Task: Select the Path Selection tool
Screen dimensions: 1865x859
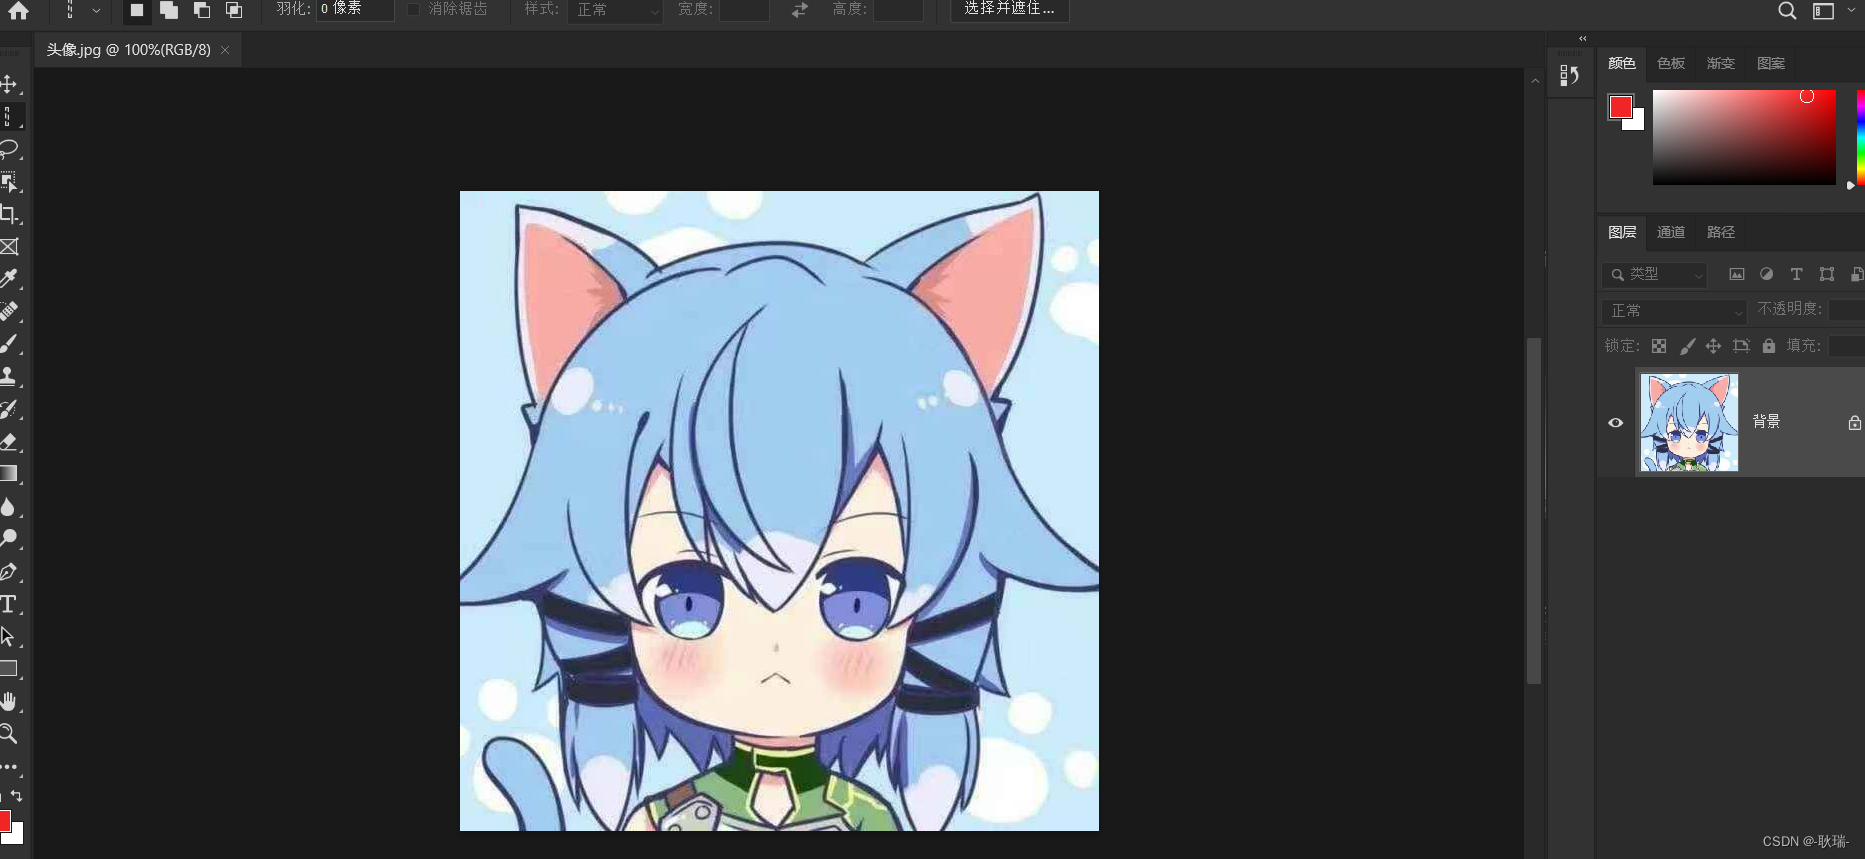Action: (9, 636)
